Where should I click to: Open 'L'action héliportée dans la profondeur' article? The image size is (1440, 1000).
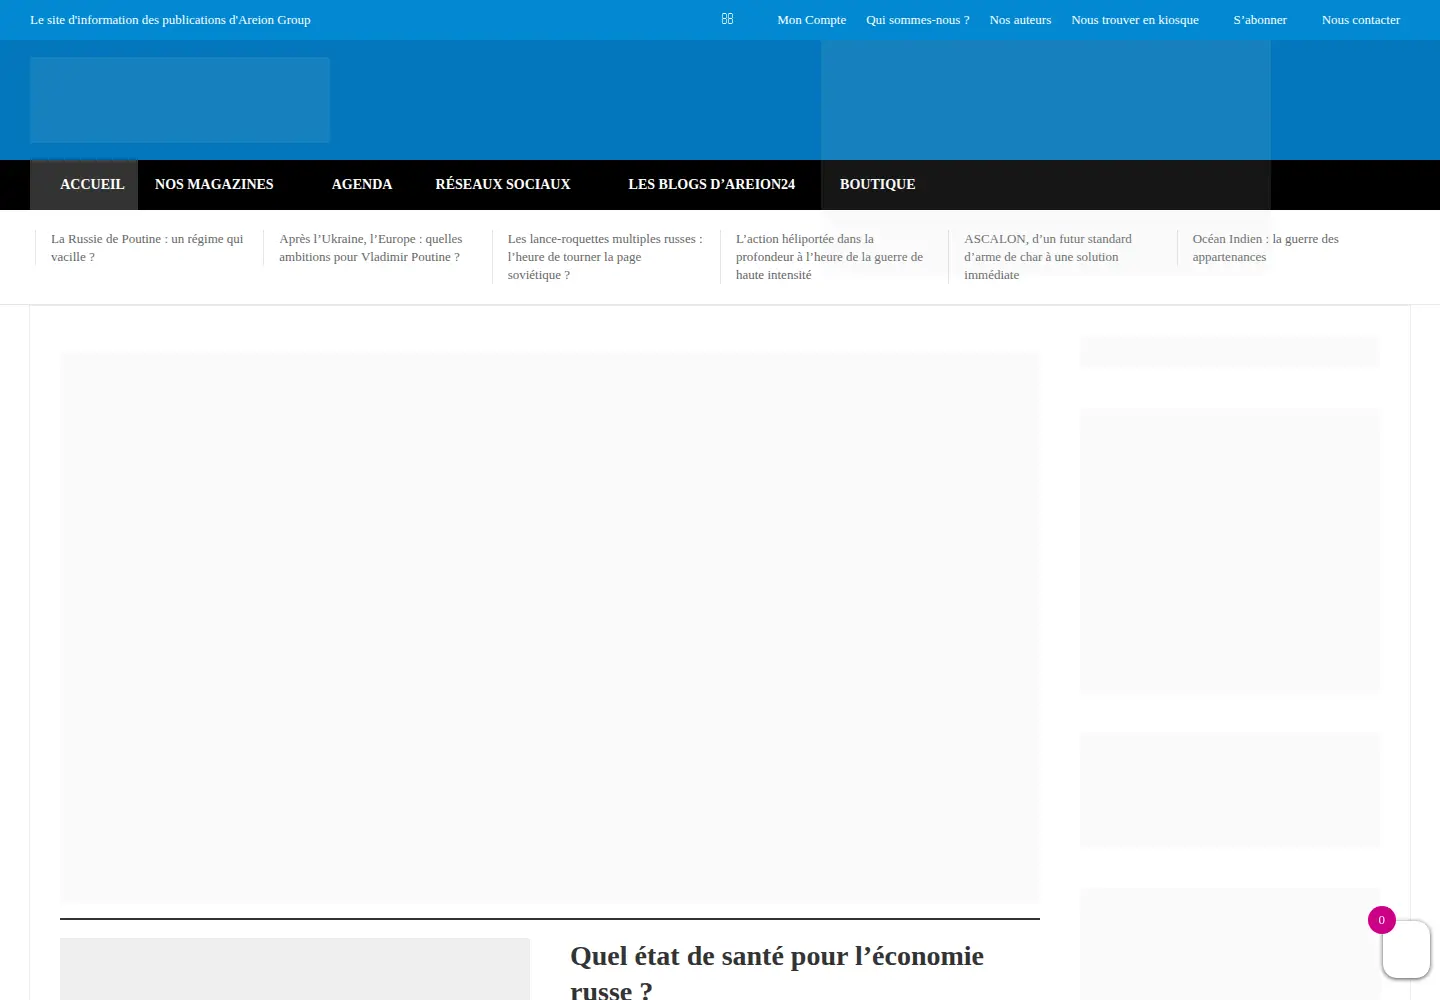point(829,257)
